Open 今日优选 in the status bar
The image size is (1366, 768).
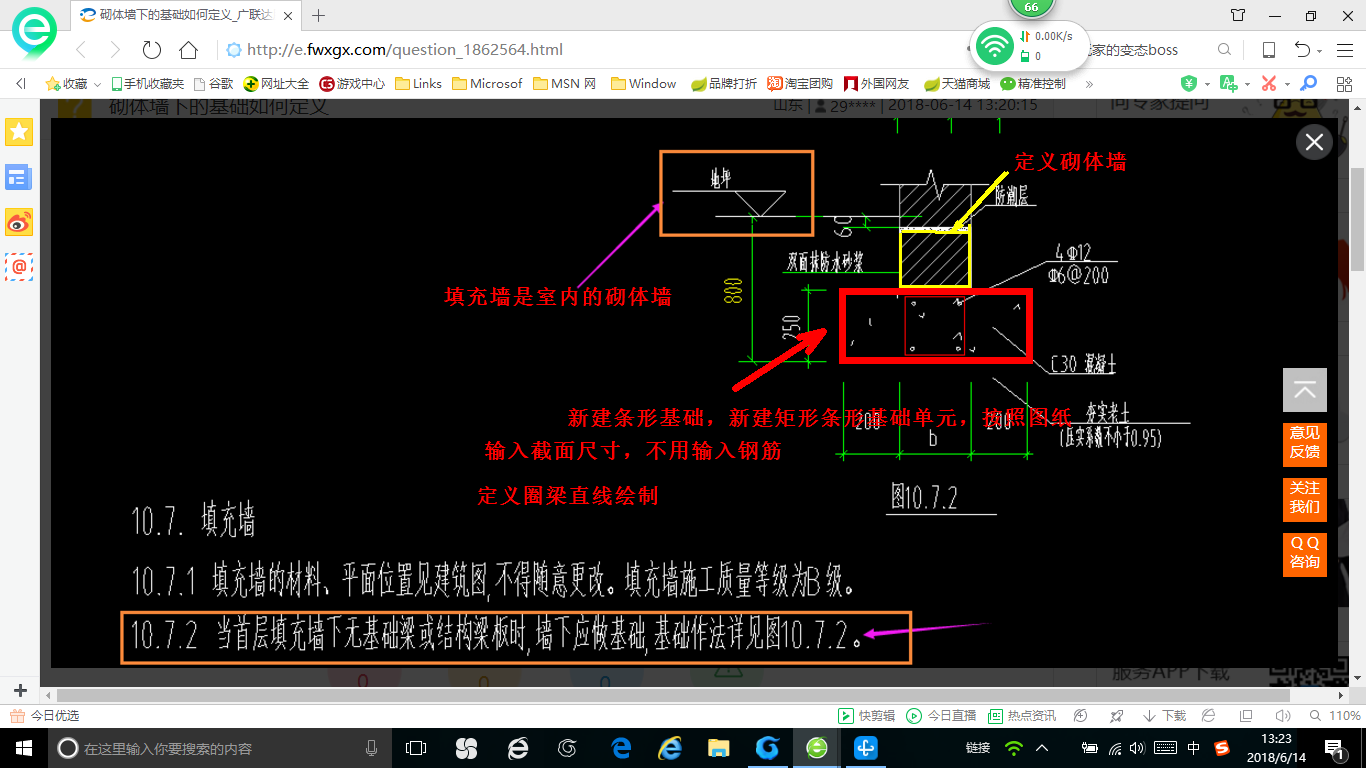click(x=44, y=716)
